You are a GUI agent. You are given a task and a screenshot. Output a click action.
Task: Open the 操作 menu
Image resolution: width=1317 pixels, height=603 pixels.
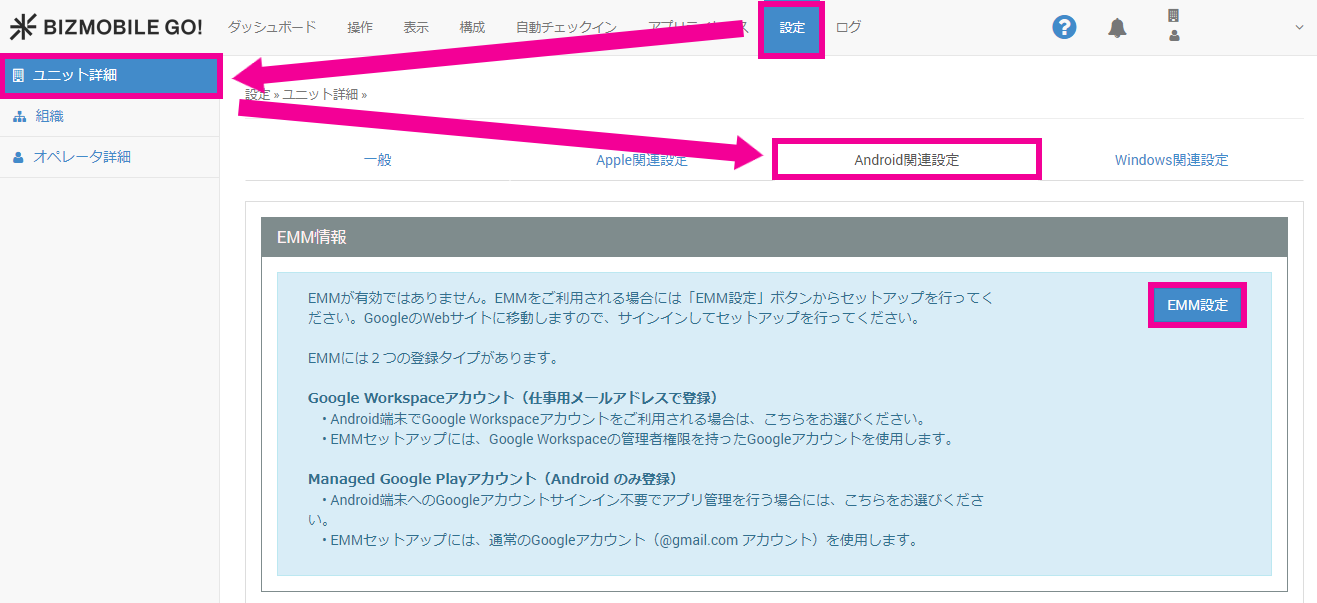[360, 28]
